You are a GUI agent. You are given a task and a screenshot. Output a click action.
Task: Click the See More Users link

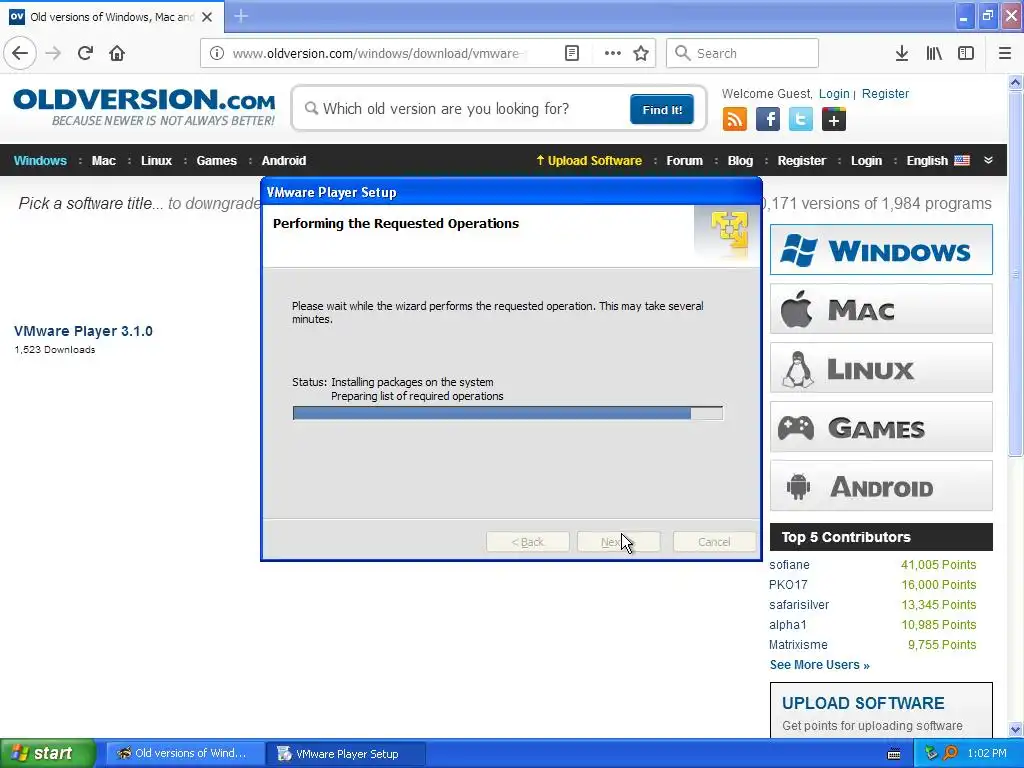[x=820, y=665]
